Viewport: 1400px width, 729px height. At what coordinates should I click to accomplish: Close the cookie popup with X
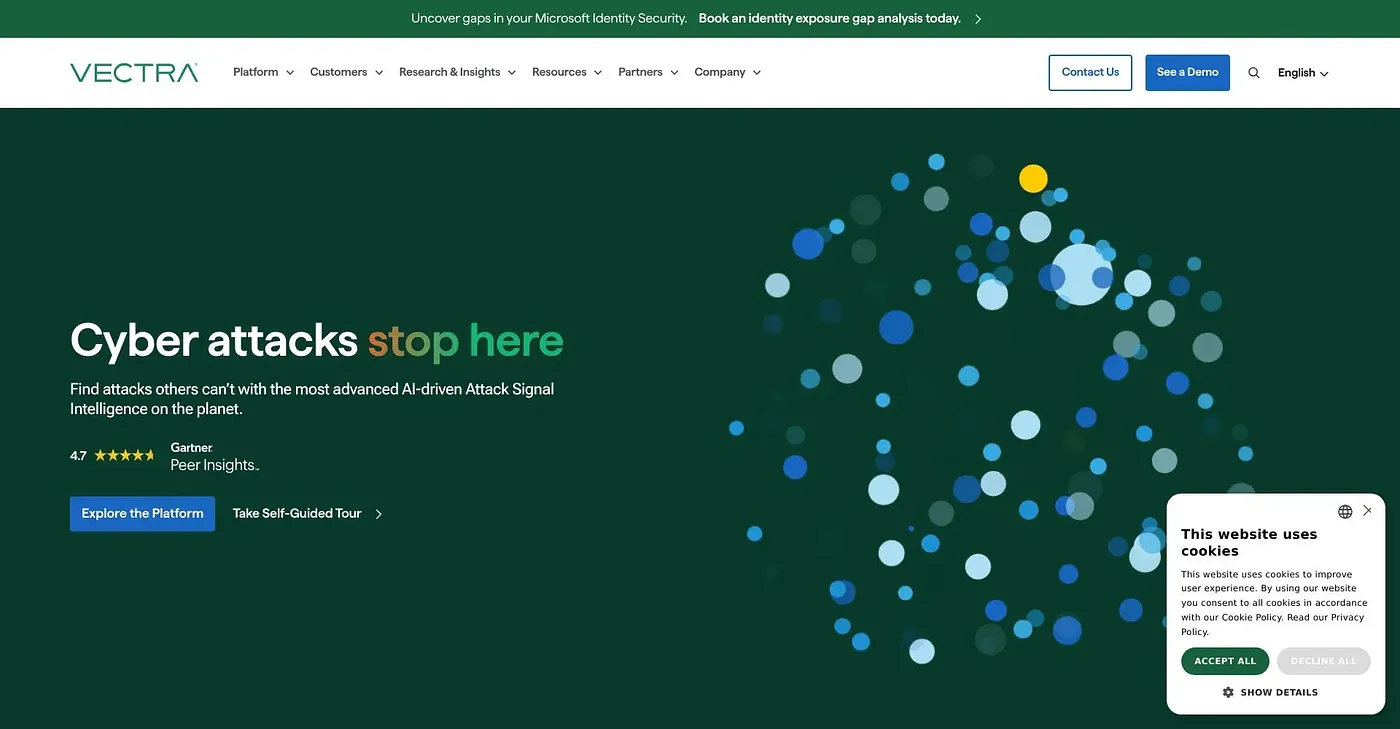tap(1367, 510)
